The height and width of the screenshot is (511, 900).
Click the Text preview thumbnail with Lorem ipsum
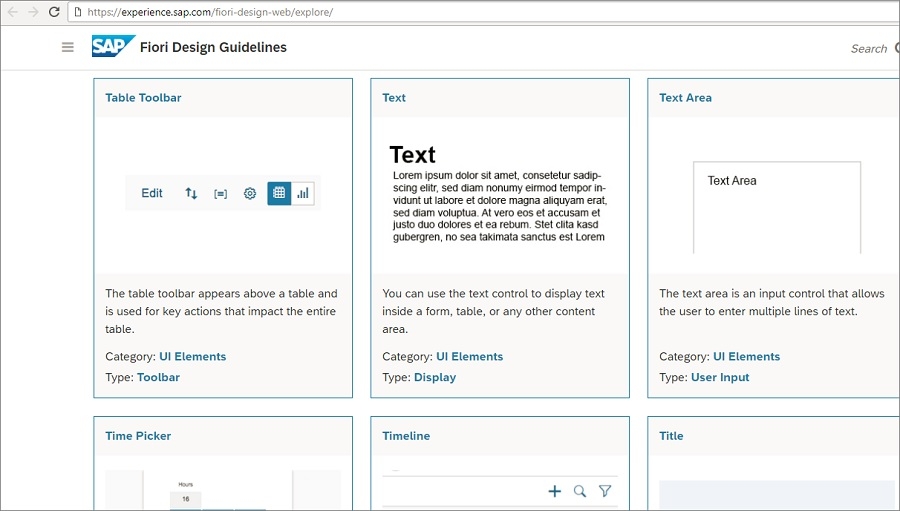click(x=499, y=195)
